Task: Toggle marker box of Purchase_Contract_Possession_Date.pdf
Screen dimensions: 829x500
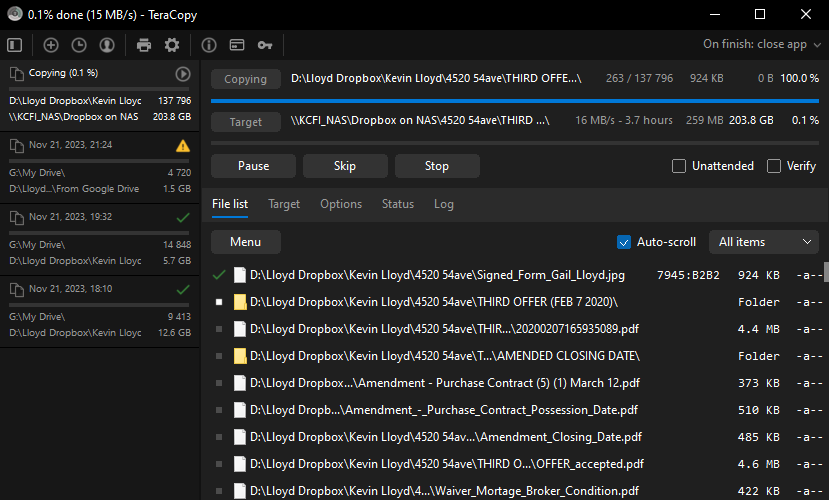Action: (219, 410)
